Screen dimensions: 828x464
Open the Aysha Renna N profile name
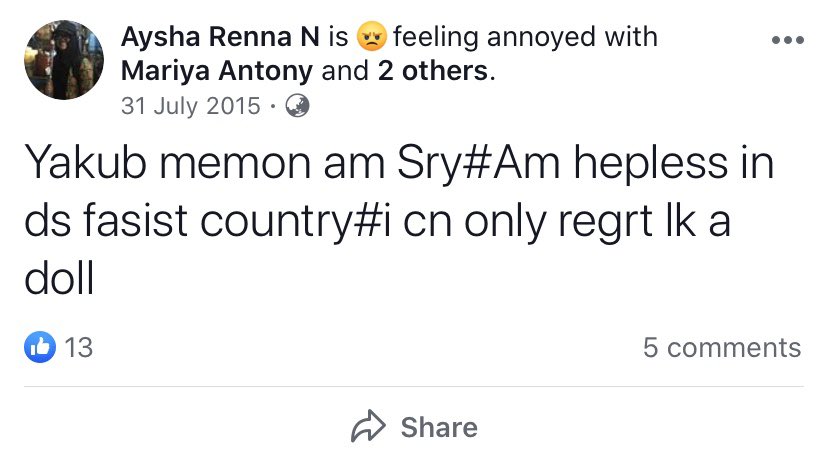(220, 37)
